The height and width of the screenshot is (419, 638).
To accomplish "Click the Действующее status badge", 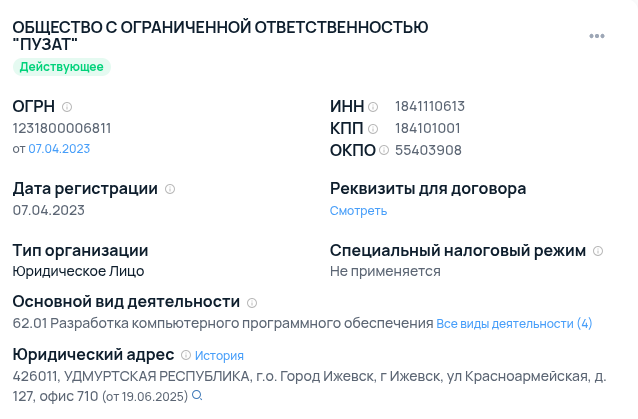I will point(61,67).
